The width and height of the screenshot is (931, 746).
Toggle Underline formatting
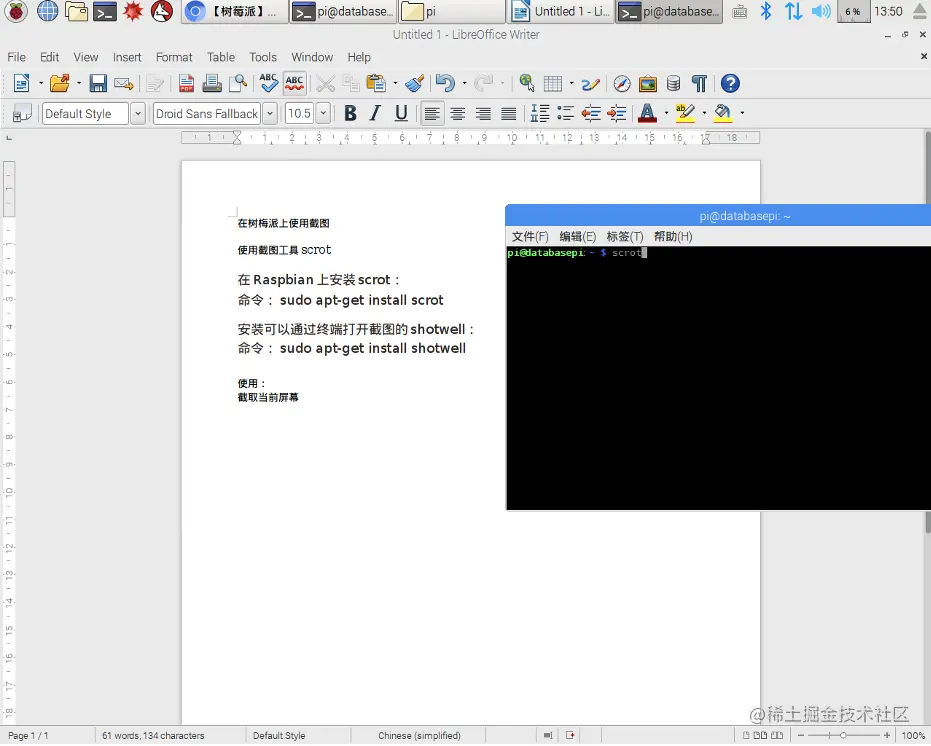click(x=401, y=113)
